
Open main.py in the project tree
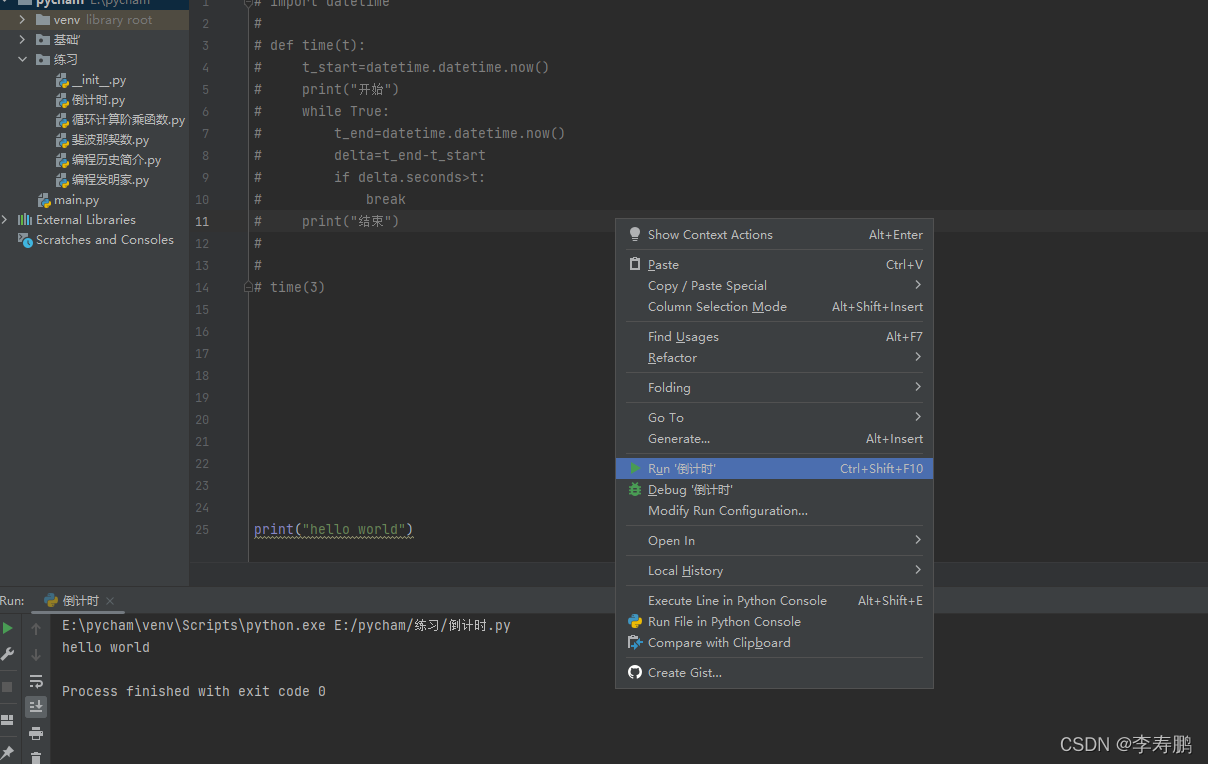(x=76, y=200)
